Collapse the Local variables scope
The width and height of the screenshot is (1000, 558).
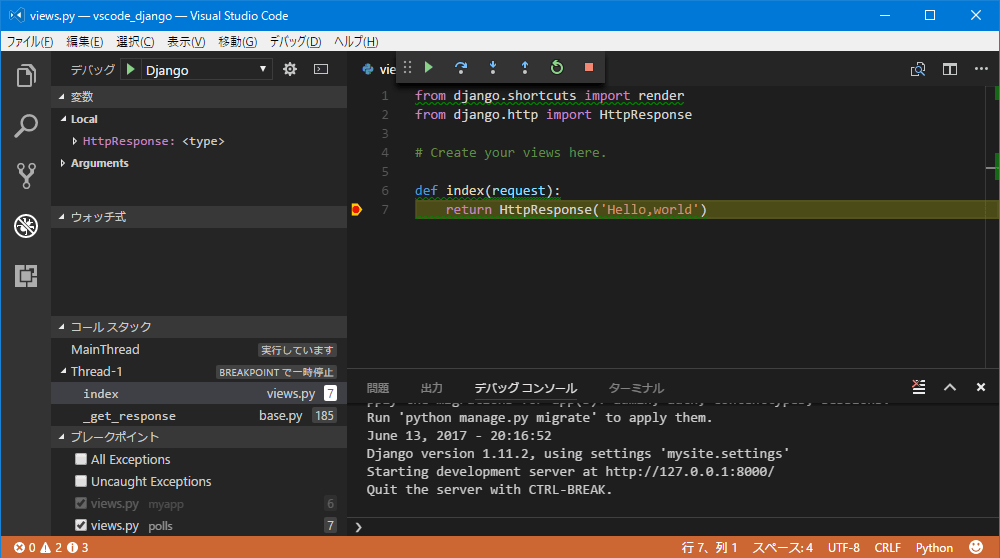pyautogui.click(x=63, y=119)
